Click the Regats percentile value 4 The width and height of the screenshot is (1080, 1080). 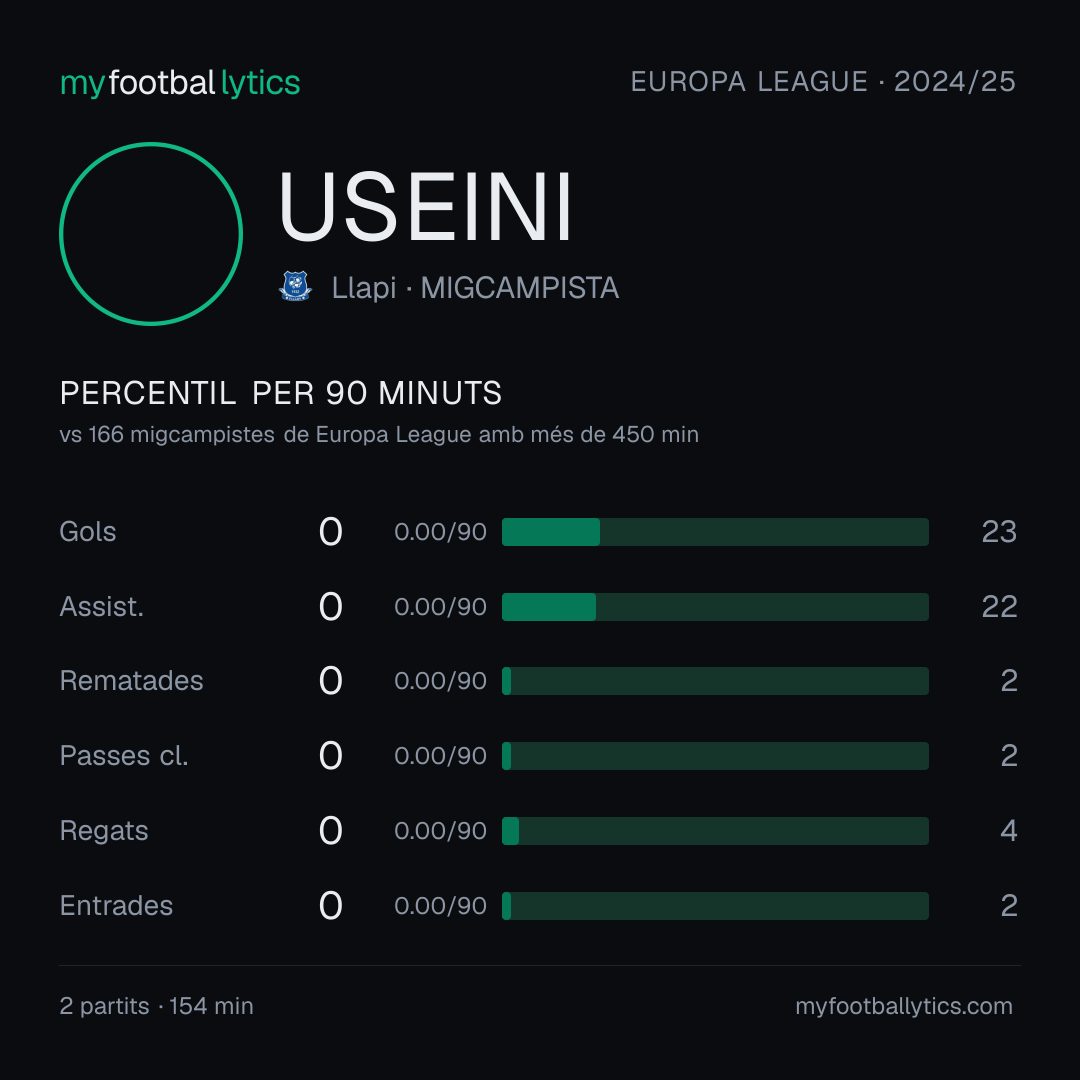pyautogui.click(x=1008, y=831)
